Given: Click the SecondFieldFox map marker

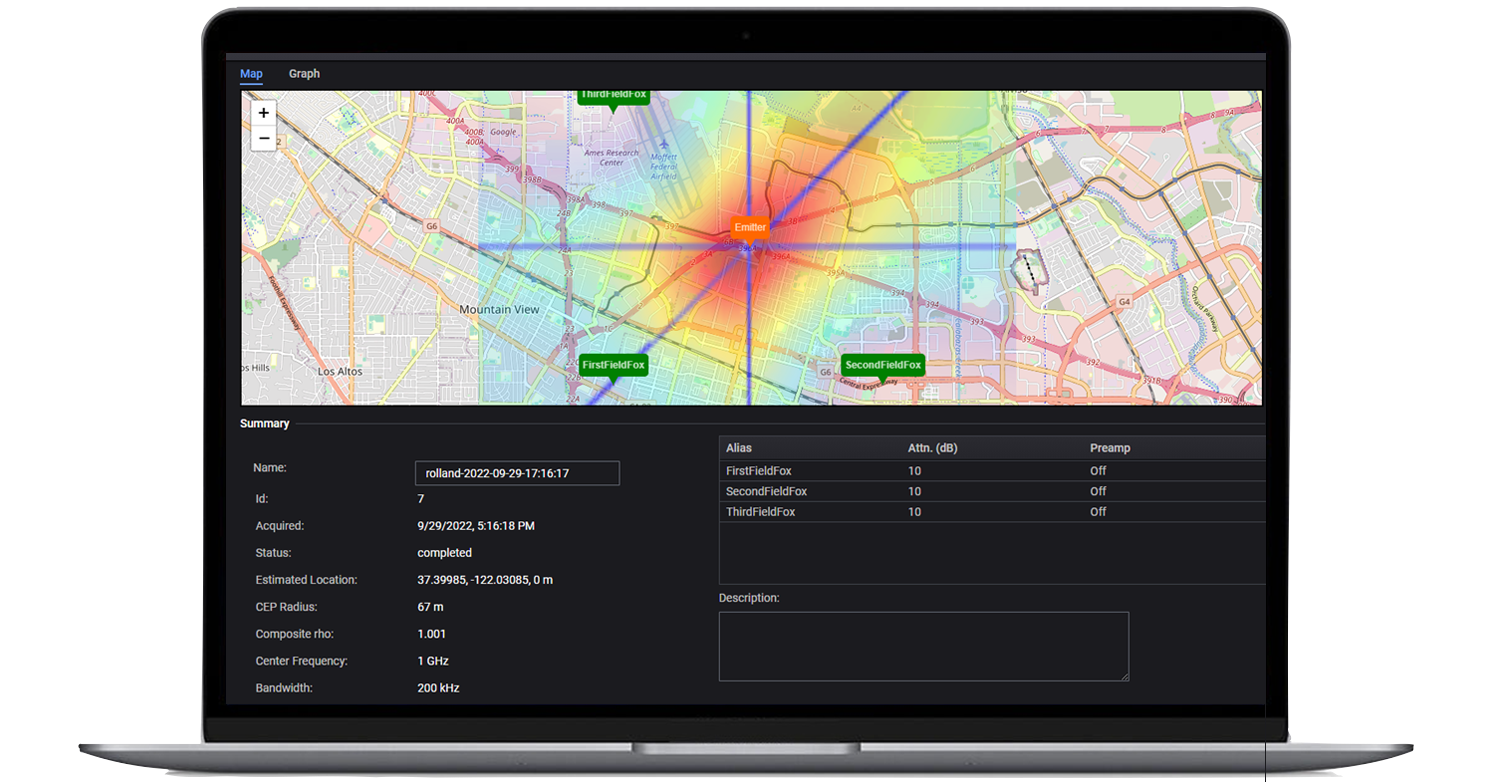Looking at the screenshot, I should click(x=882, y=365).
